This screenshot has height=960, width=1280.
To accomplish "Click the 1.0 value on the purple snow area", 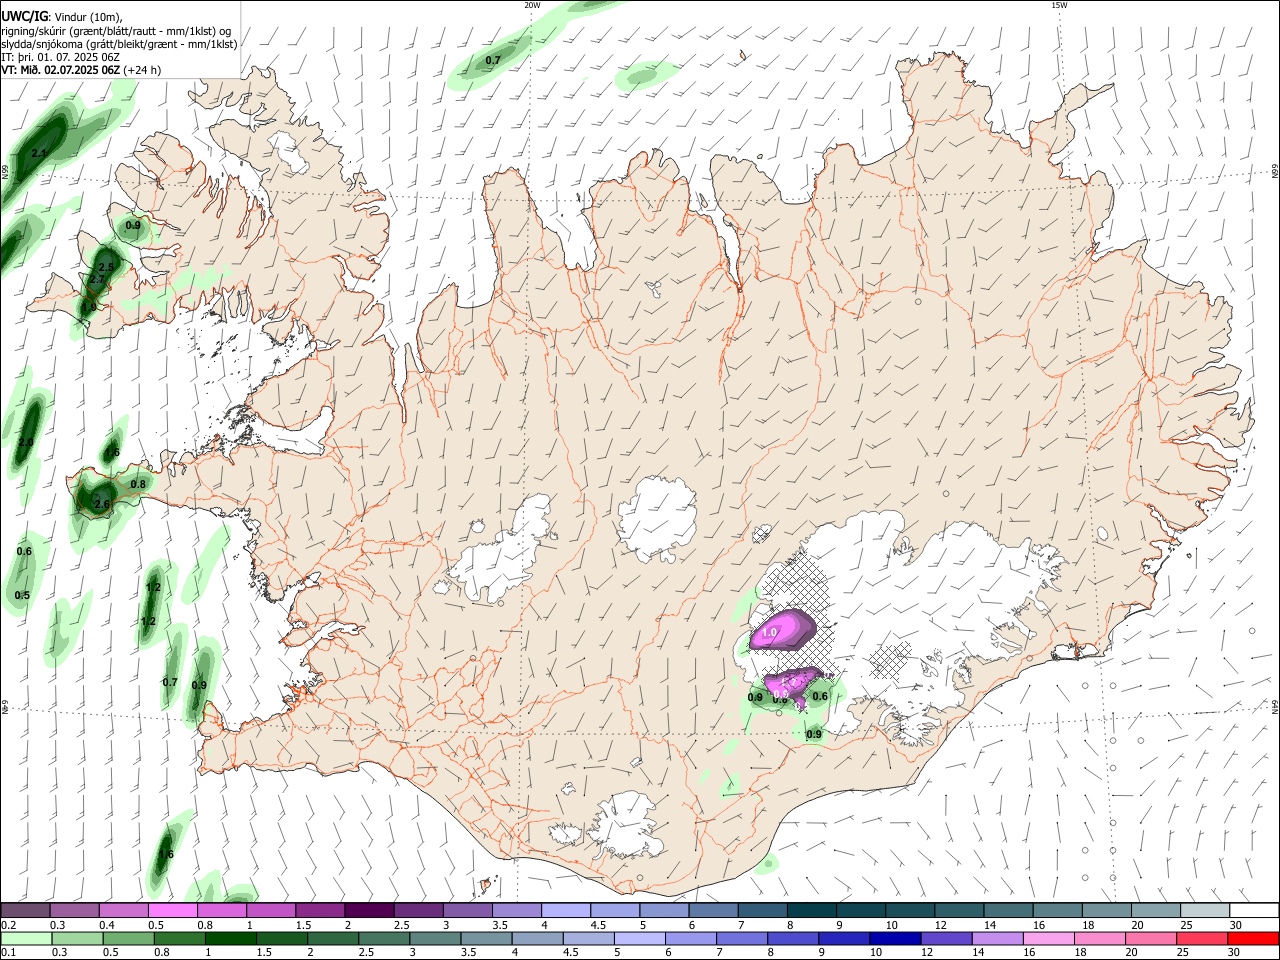I will click(769, 633).
